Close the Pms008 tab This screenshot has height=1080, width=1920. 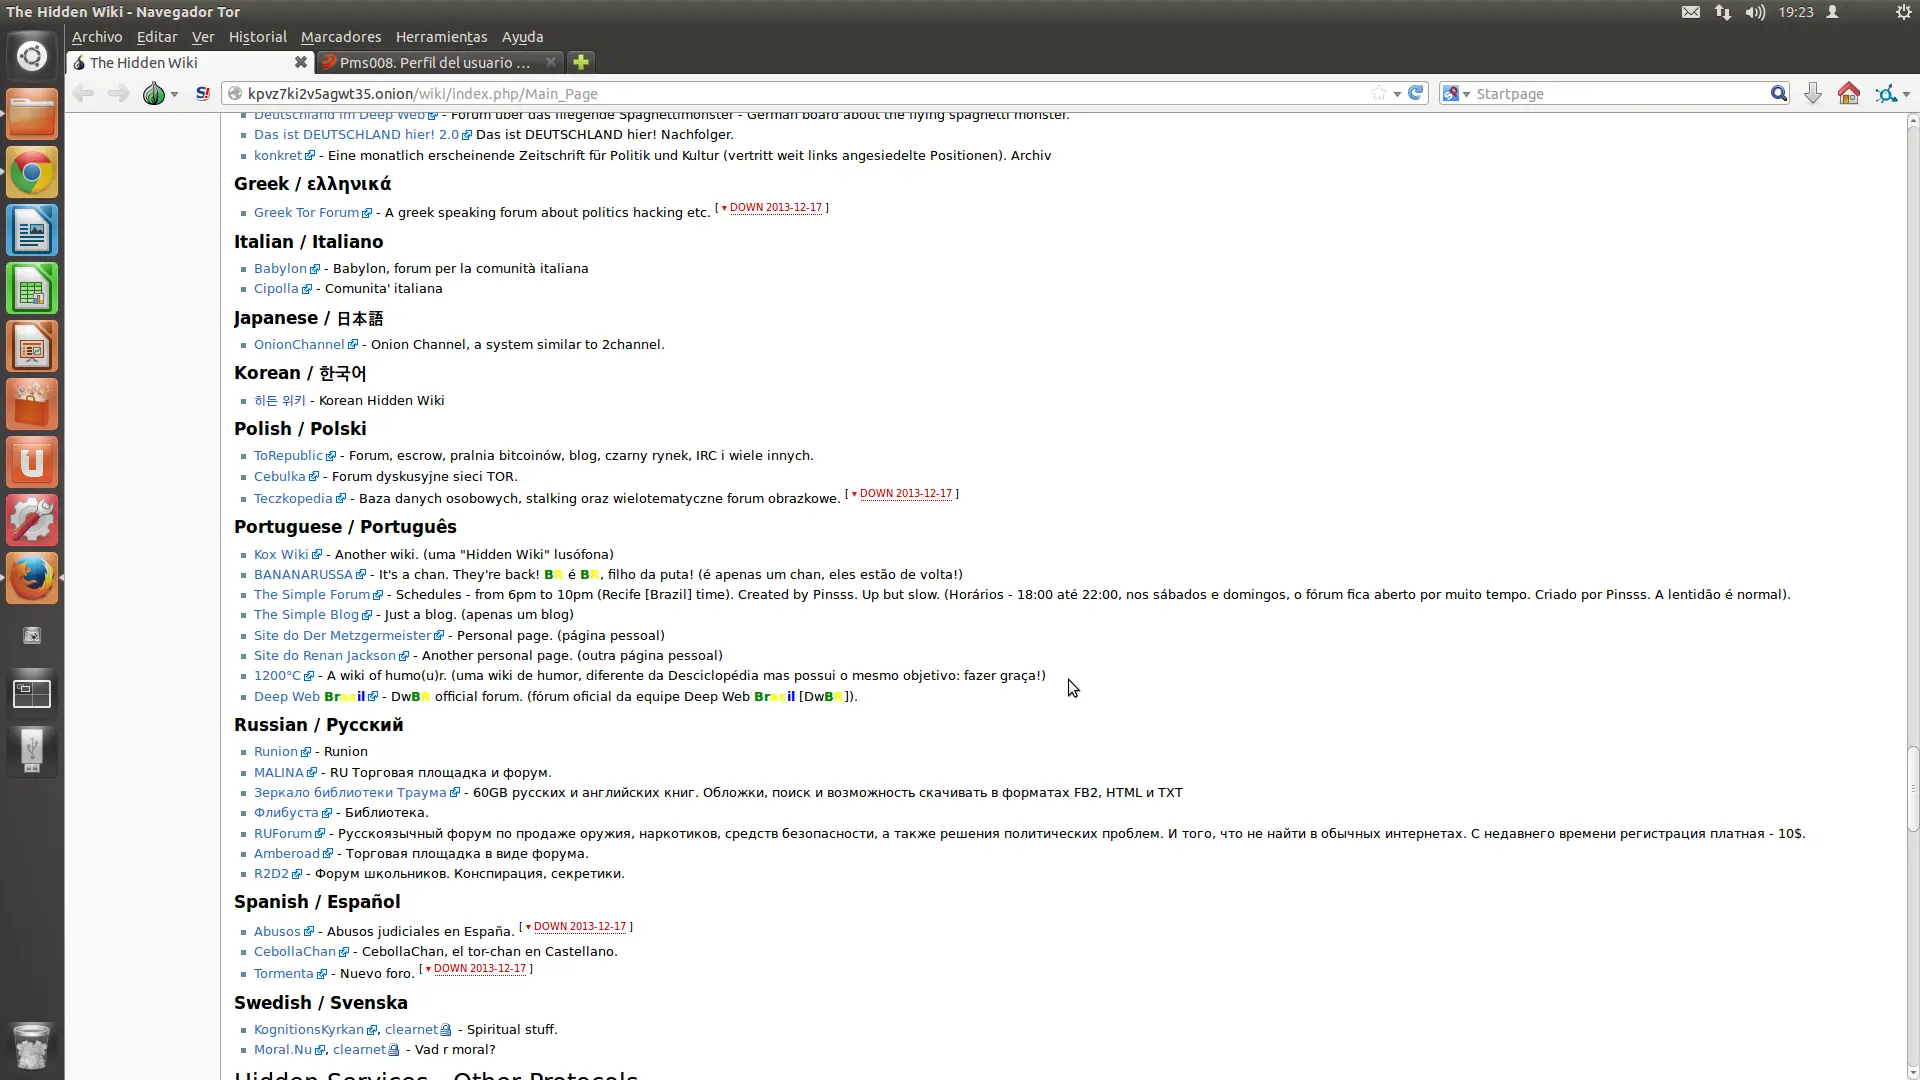pyautogui.click(x=550, y=62)
